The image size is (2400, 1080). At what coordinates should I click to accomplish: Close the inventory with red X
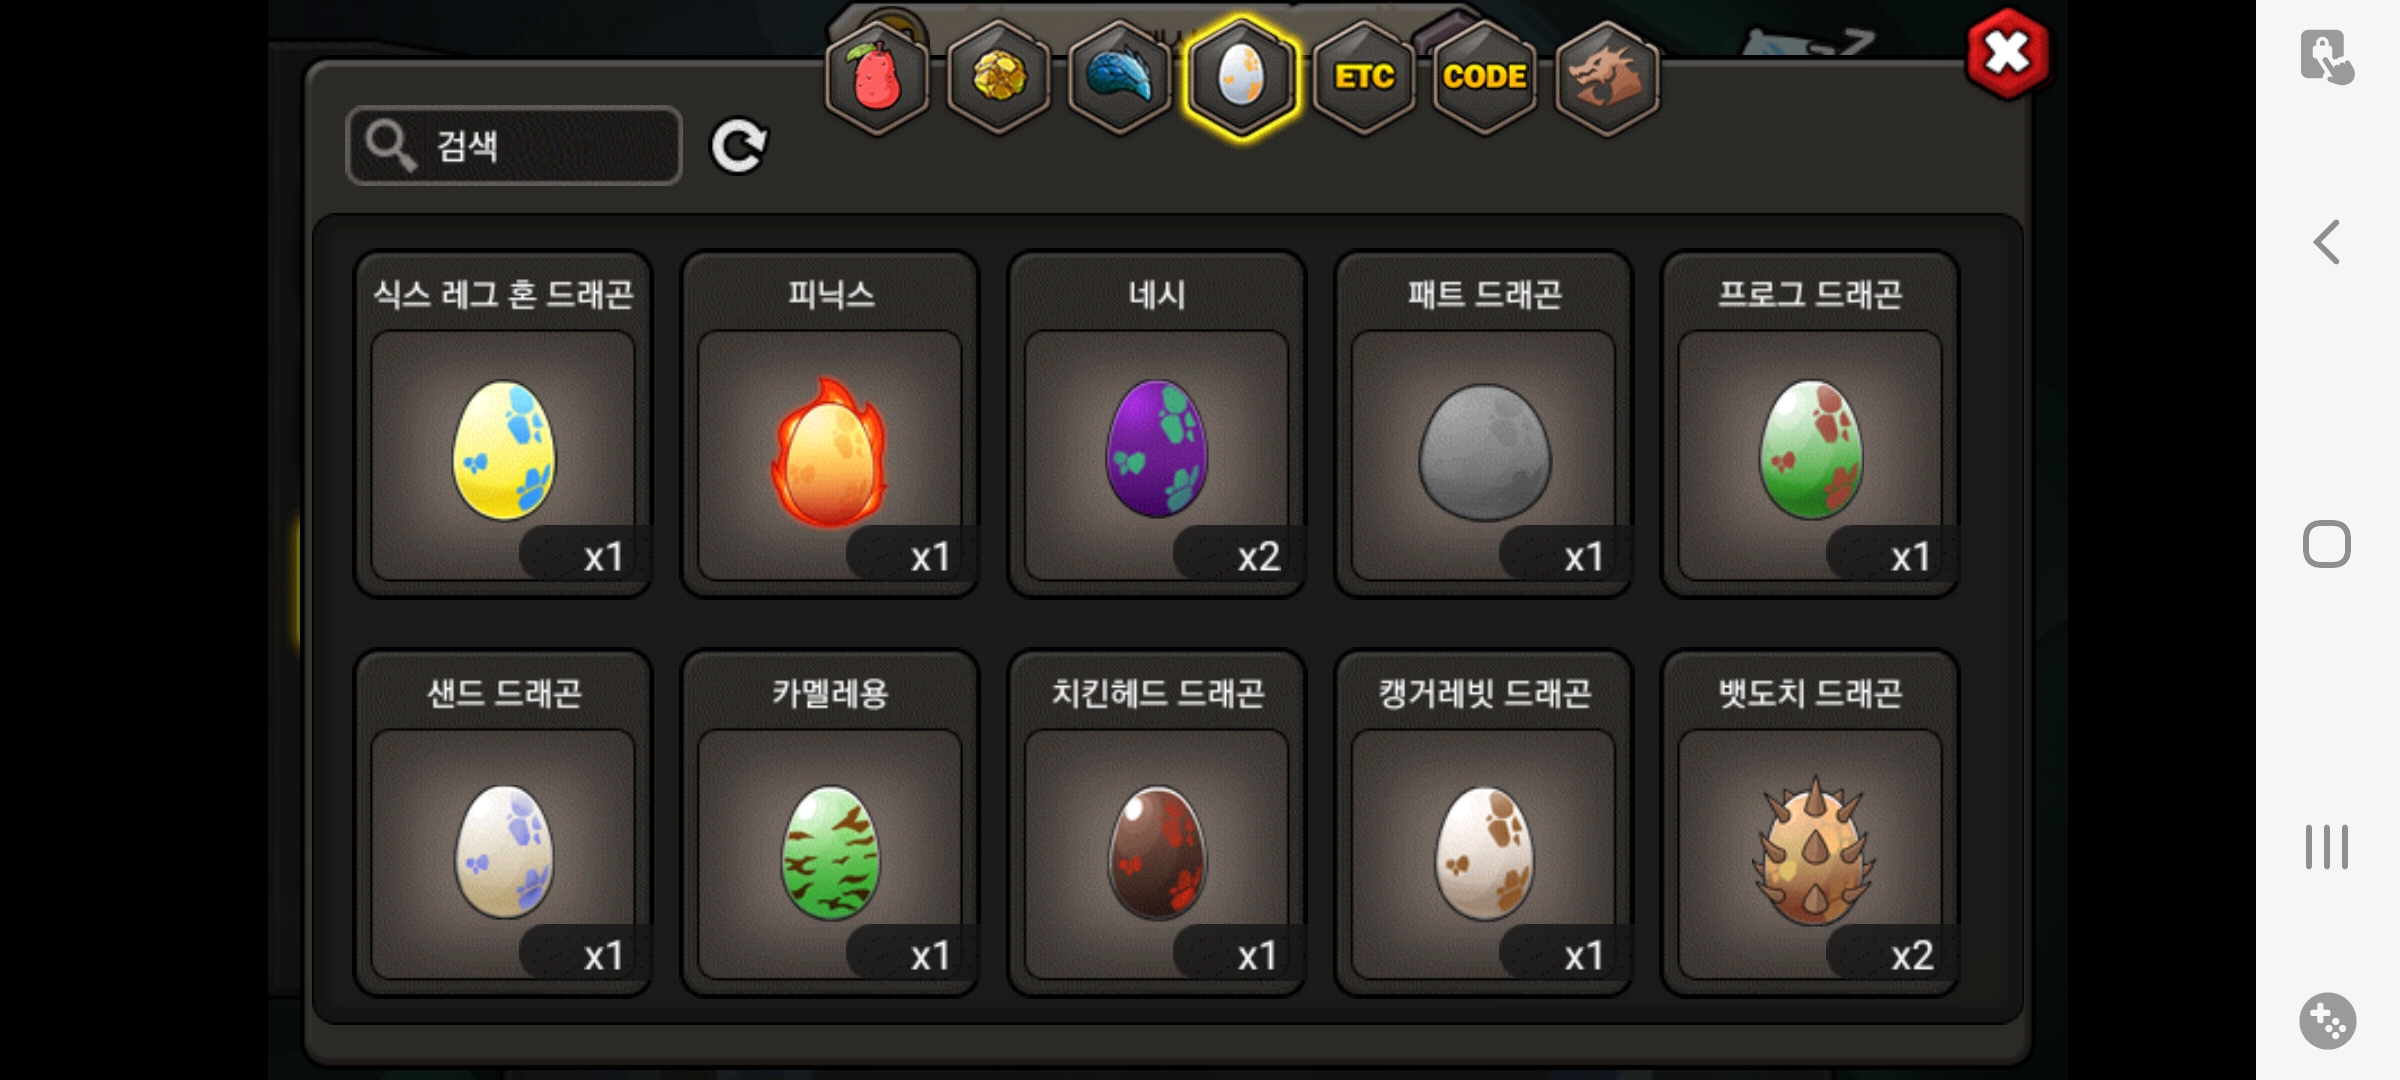pyautogui.click(x=2007, y=54)
